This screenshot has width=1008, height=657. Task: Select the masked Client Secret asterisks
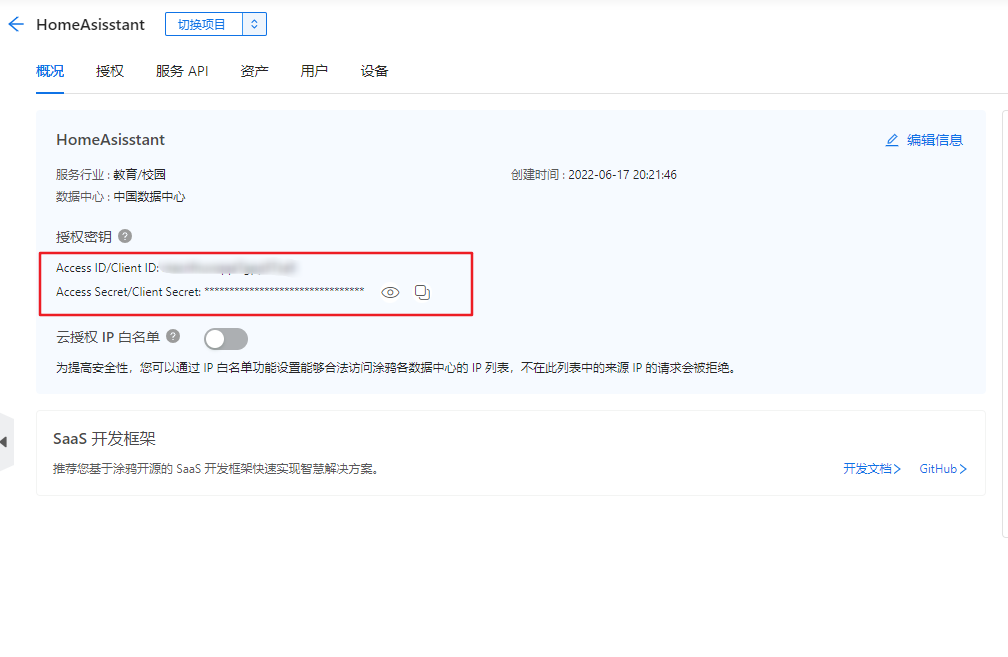point(284,291)
